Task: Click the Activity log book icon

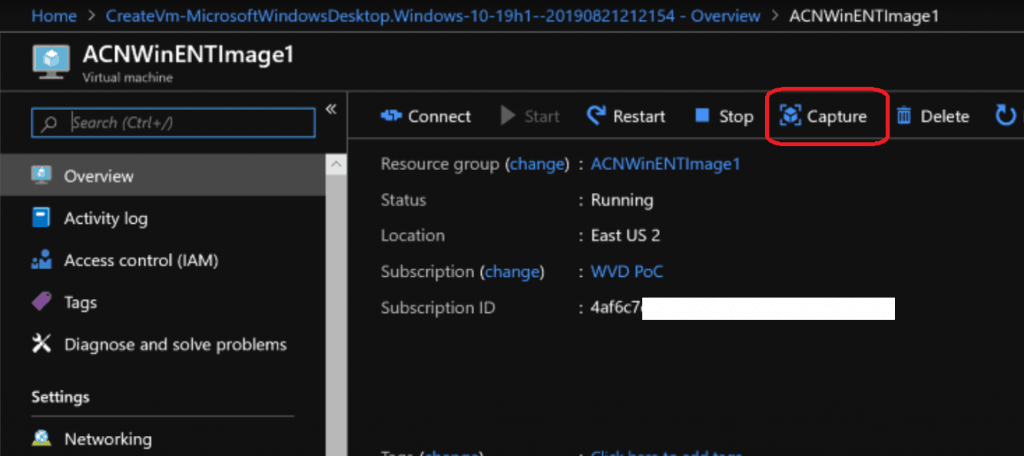Action: click(41, 218)
